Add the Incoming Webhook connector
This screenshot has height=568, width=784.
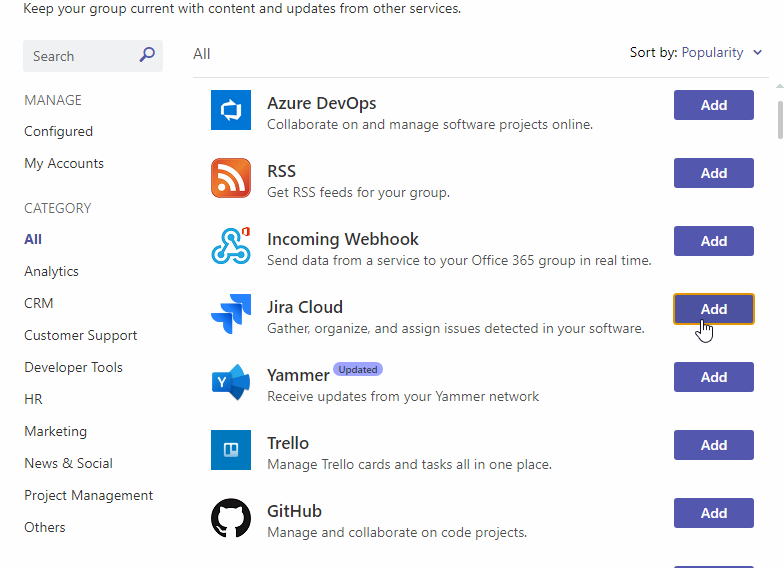[x=714, y=241]
